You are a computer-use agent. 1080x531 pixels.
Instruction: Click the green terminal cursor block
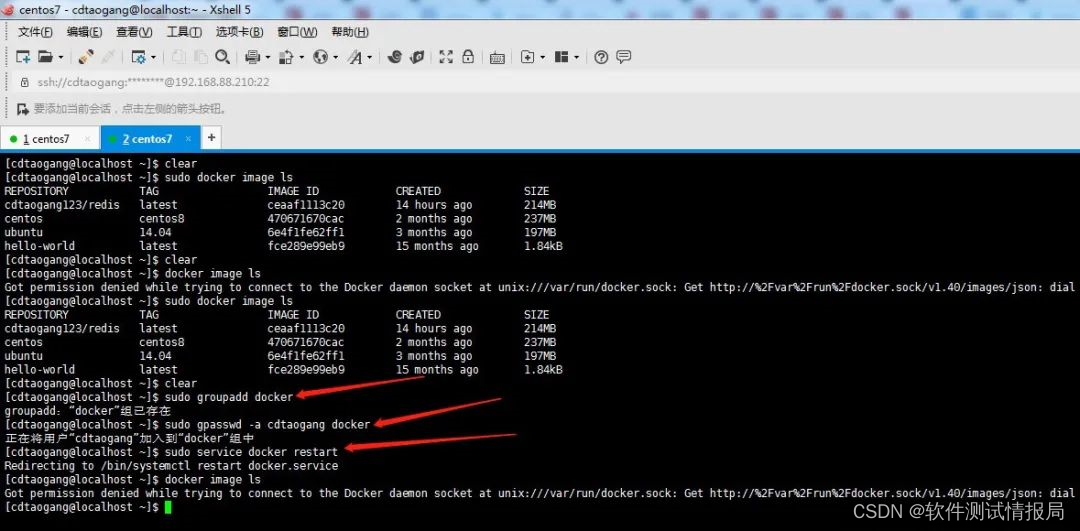(167, 508)
